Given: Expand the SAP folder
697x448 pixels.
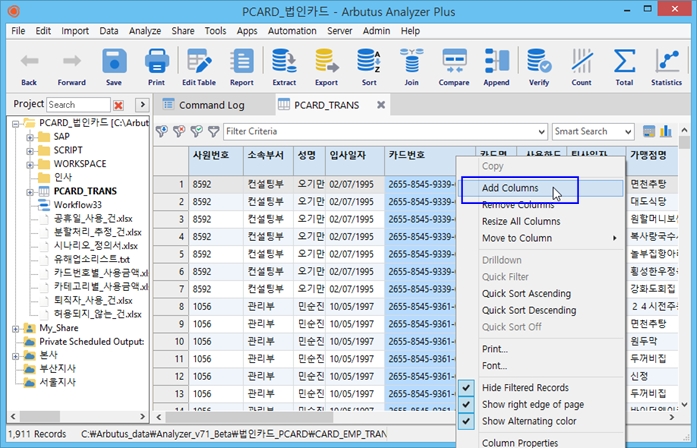Looking at the screenshot, I should 30,137.
